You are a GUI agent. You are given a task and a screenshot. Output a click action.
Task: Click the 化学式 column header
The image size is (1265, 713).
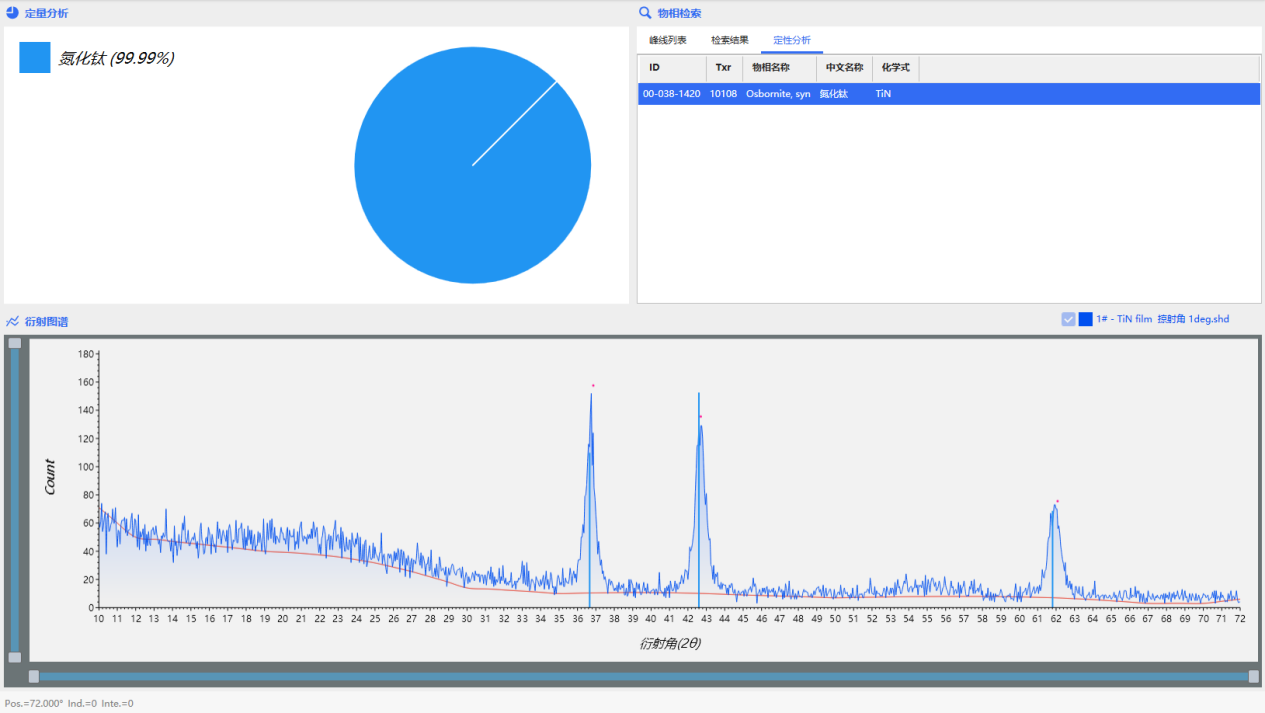(x=895, y=68)
